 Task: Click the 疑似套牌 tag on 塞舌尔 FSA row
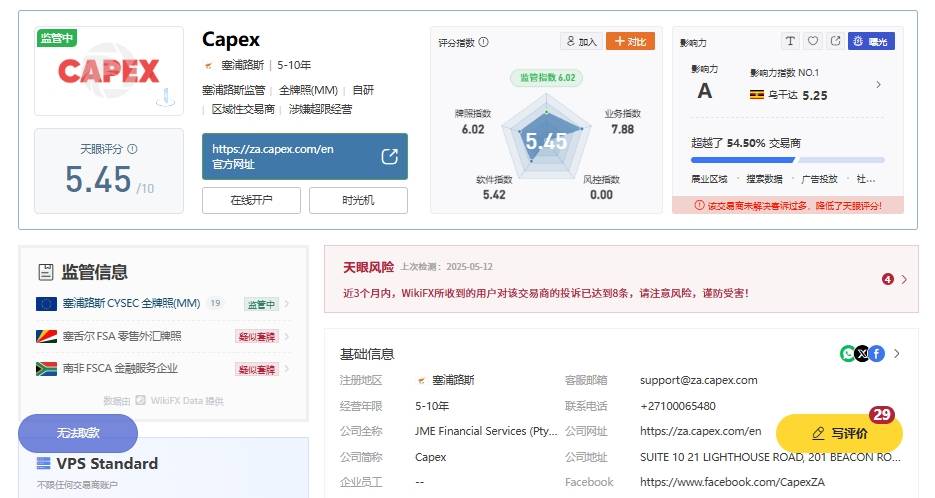point(257,337)
